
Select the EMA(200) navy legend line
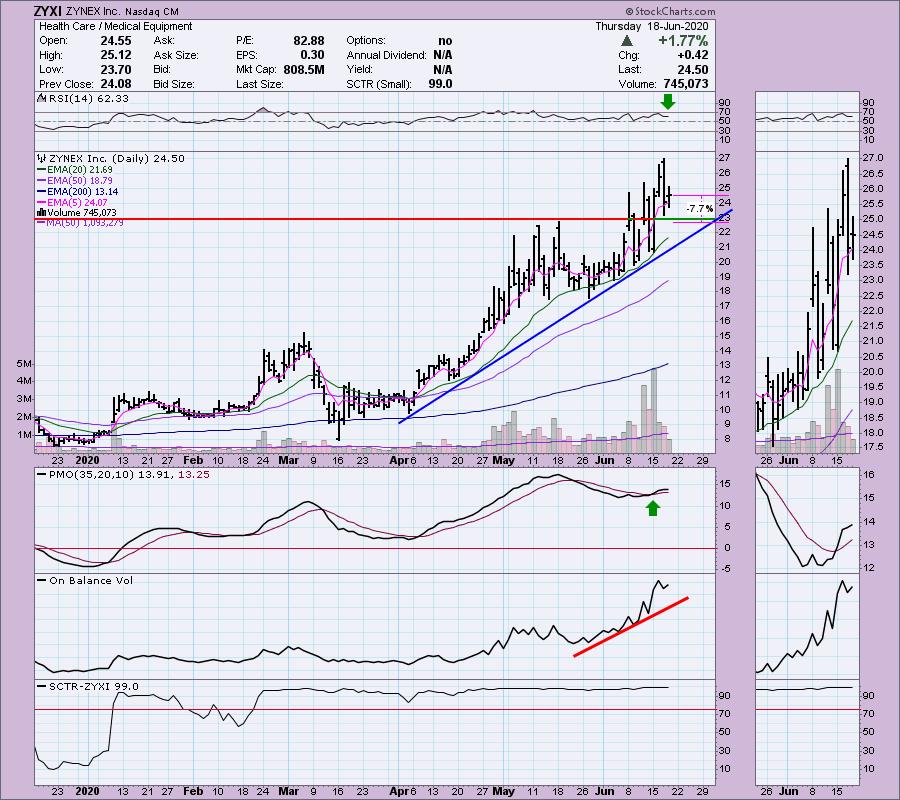(41, 192)
